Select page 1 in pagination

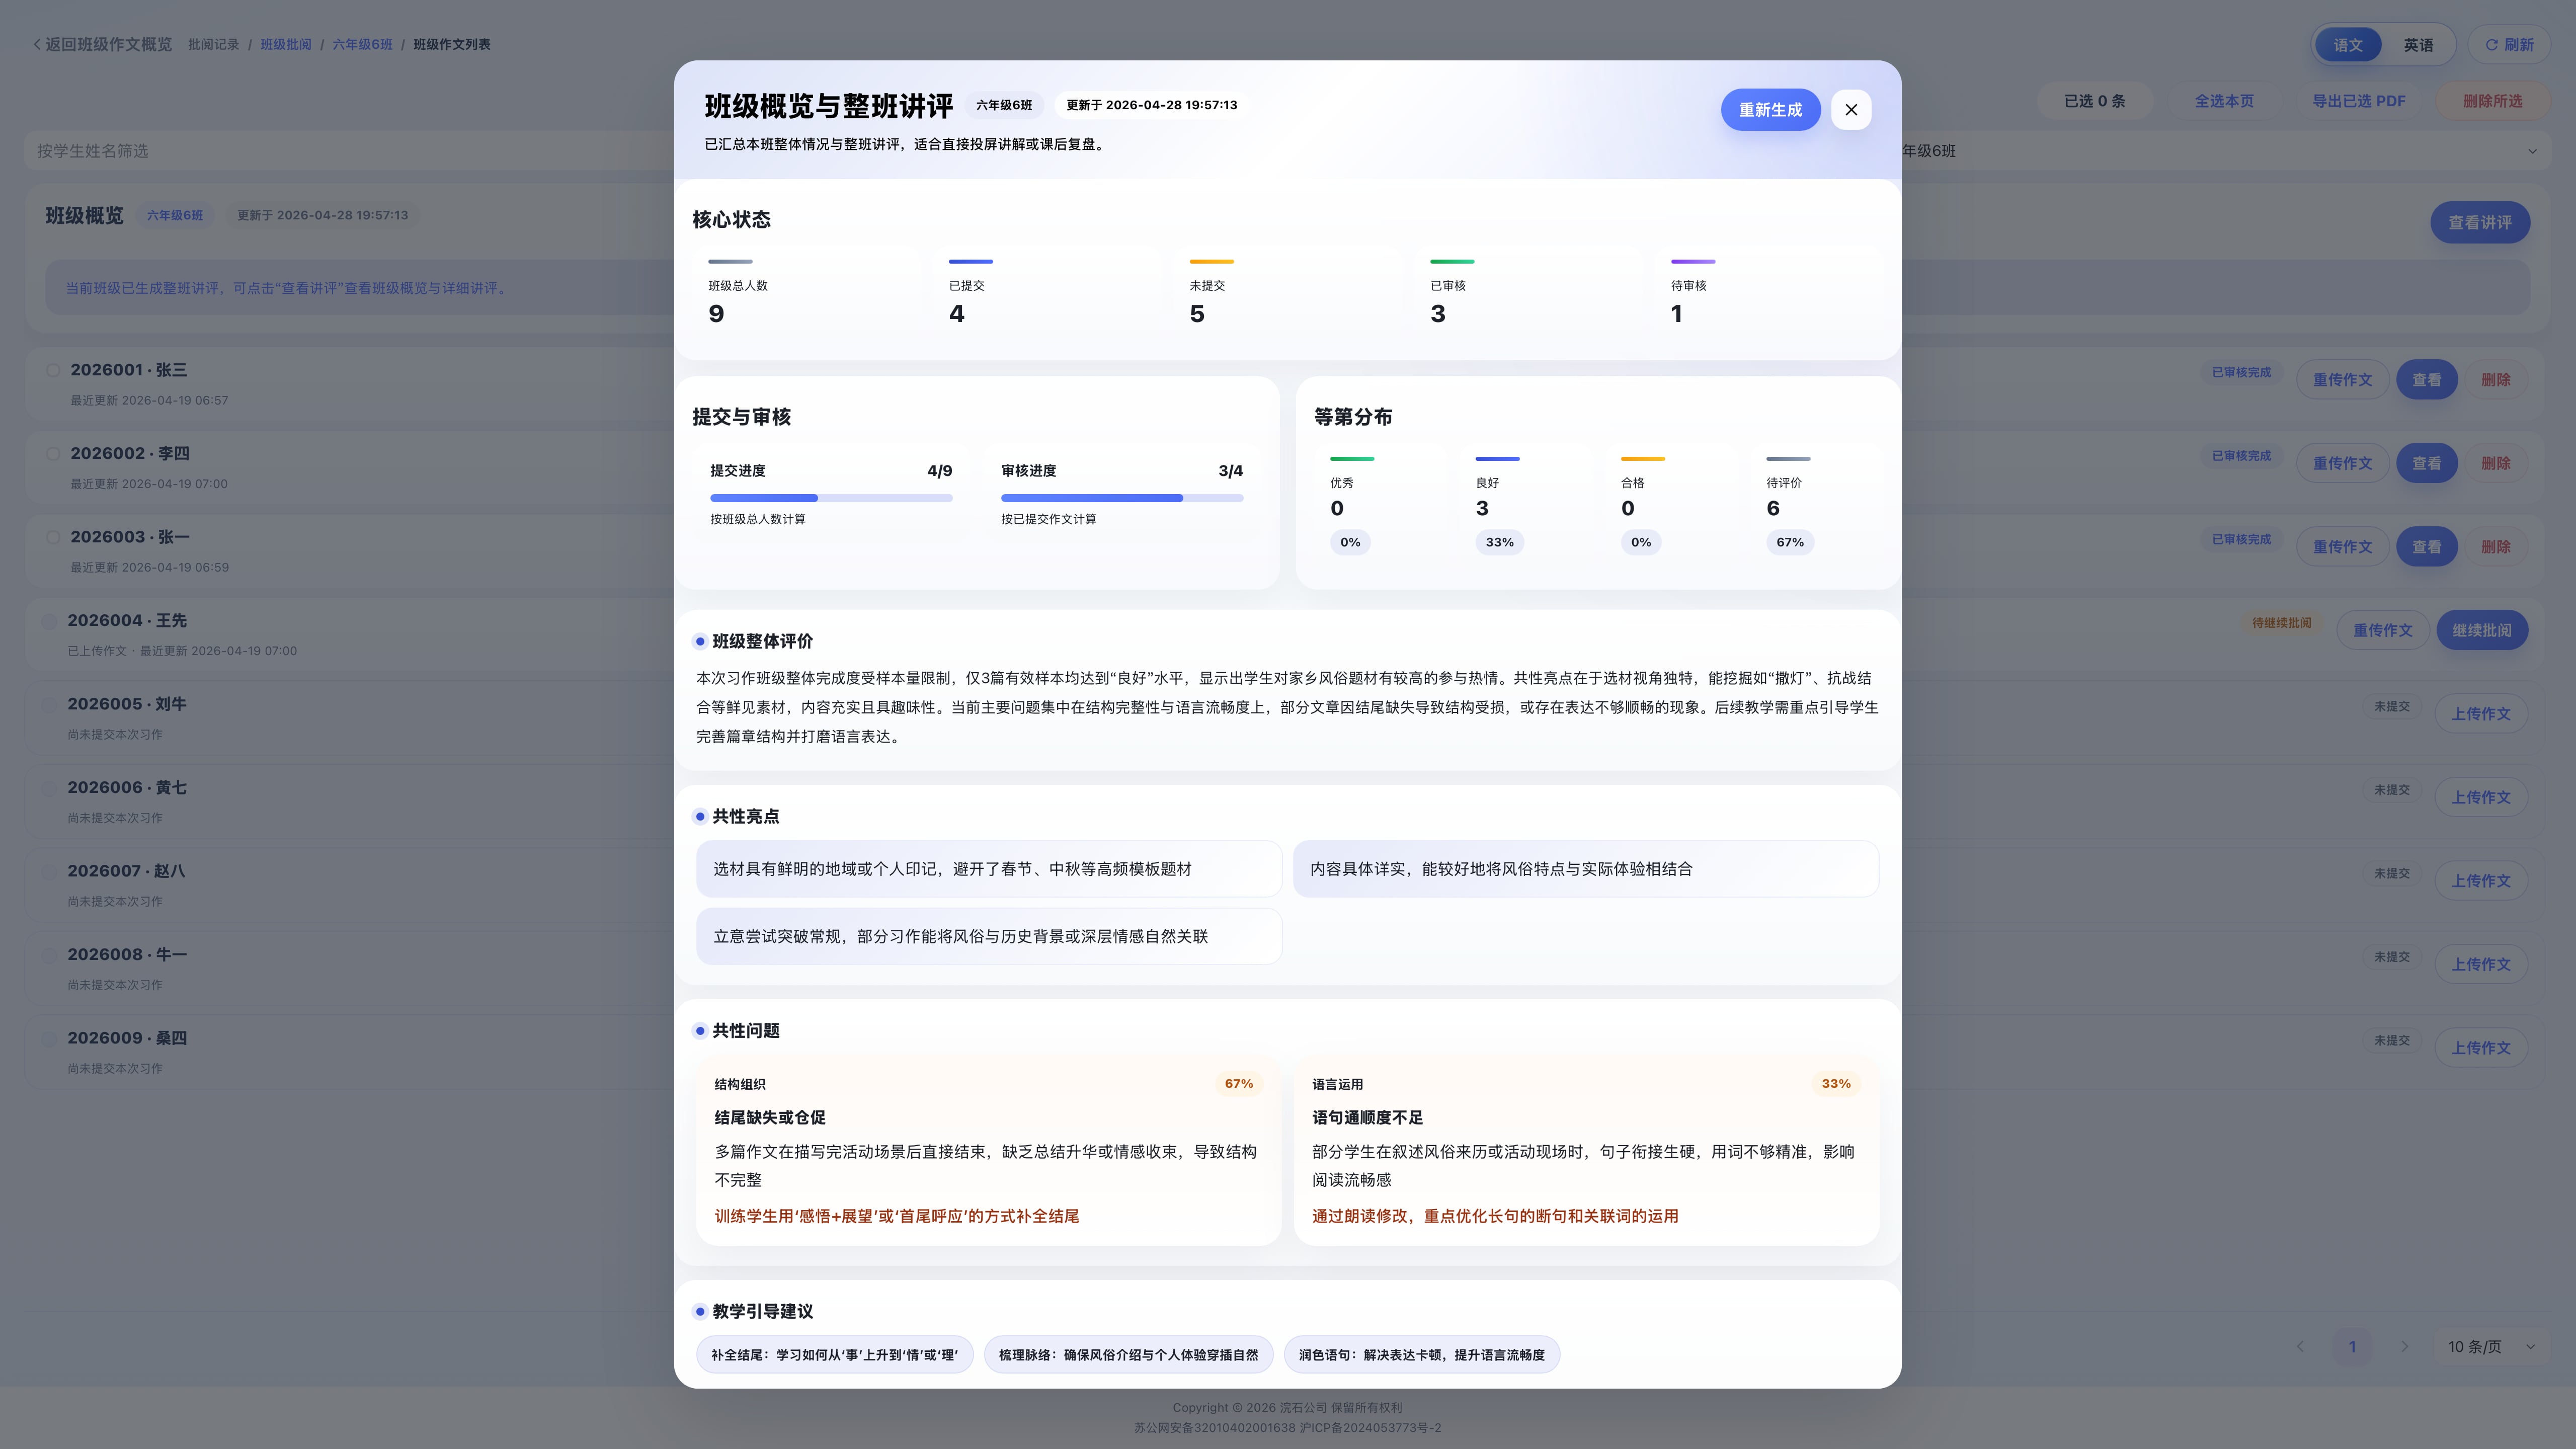click(2352, 1347)
